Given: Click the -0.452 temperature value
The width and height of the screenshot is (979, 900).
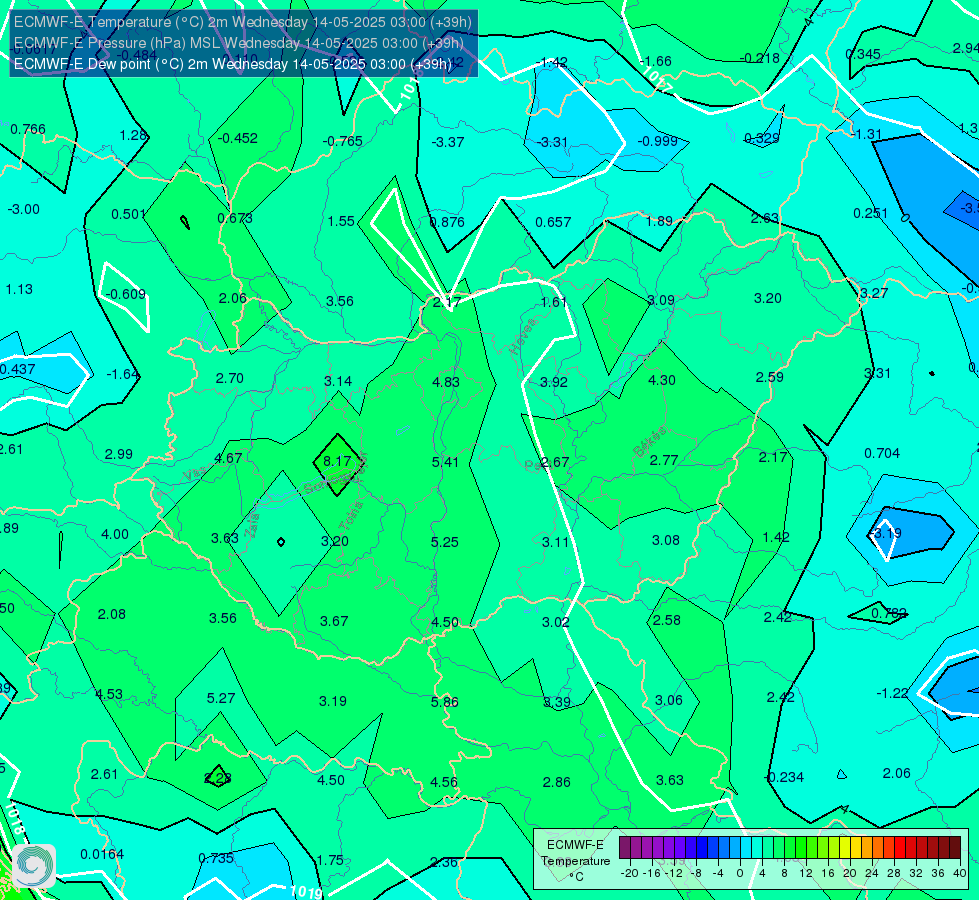Looking at the screenshot, I should click(x=237, y=138).
